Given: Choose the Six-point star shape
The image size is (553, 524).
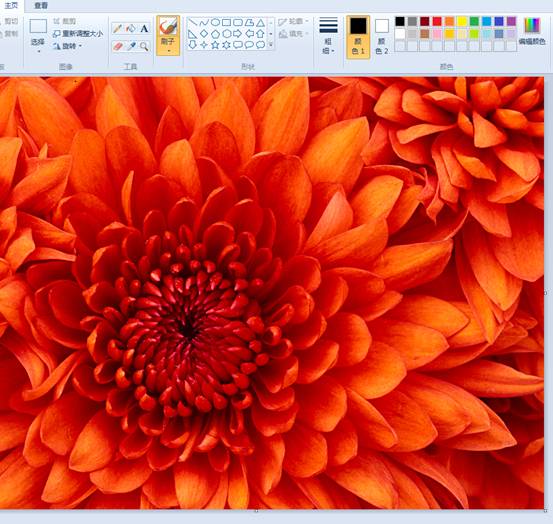Looking at the screenshot, I should pyautogui.click(x=226, y=45).
